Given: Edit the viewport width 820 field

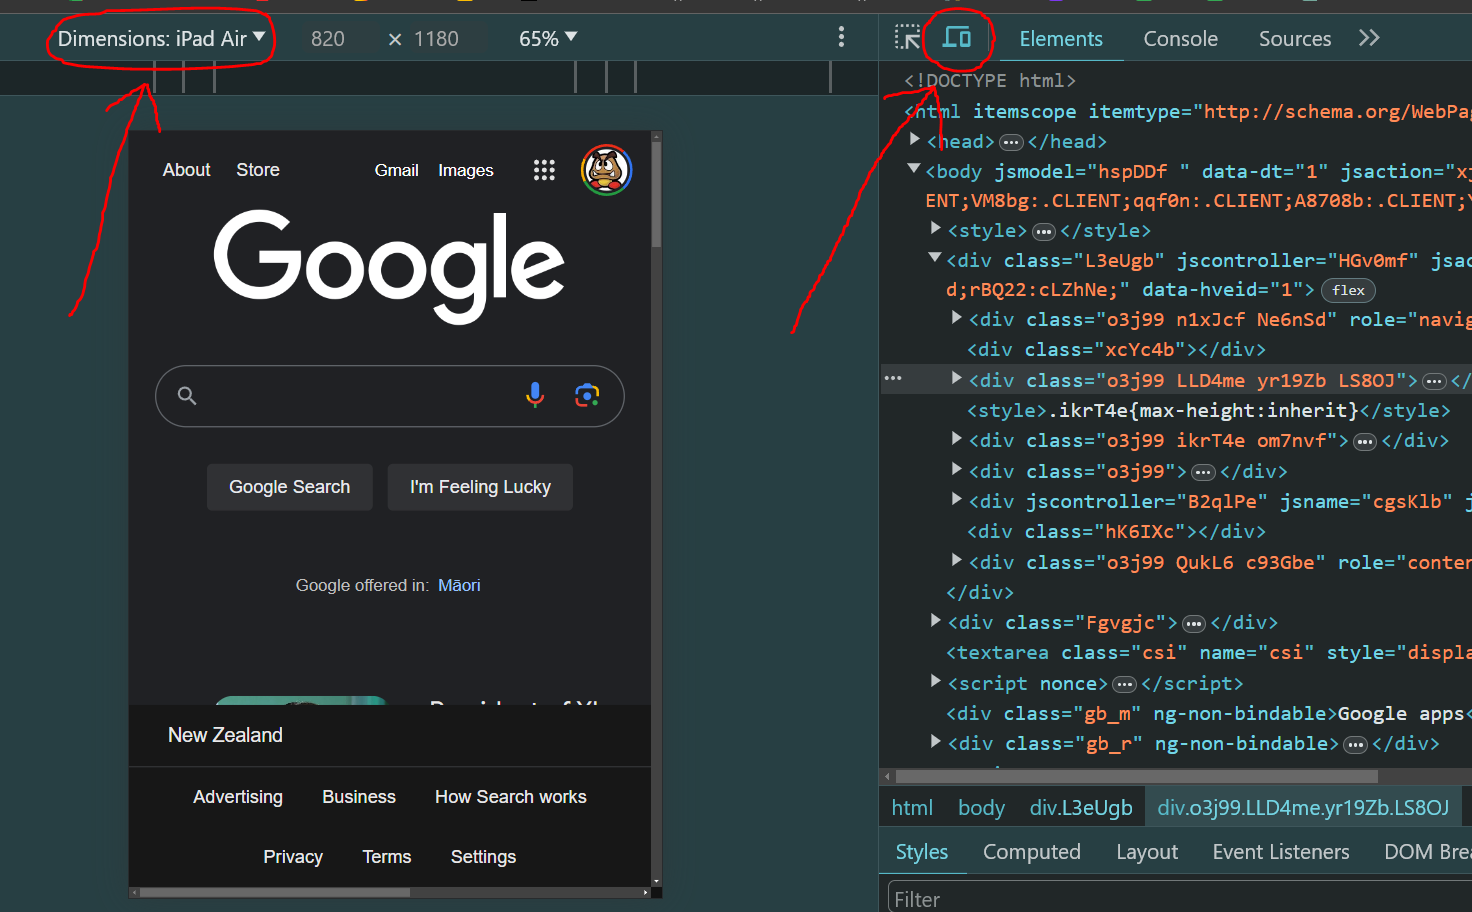Looking at the screenshot, I should [328, 39].
